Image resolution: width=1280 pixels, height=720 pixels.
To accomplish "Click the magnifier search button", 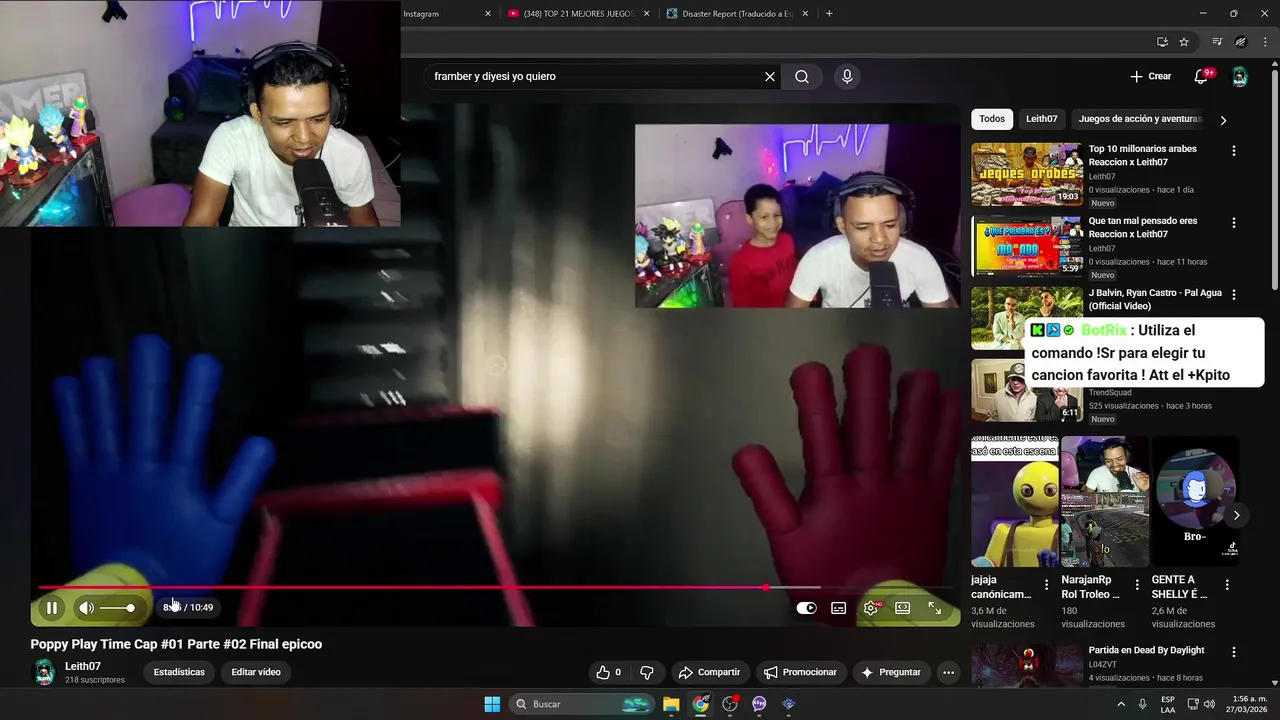I will [802, 76].
